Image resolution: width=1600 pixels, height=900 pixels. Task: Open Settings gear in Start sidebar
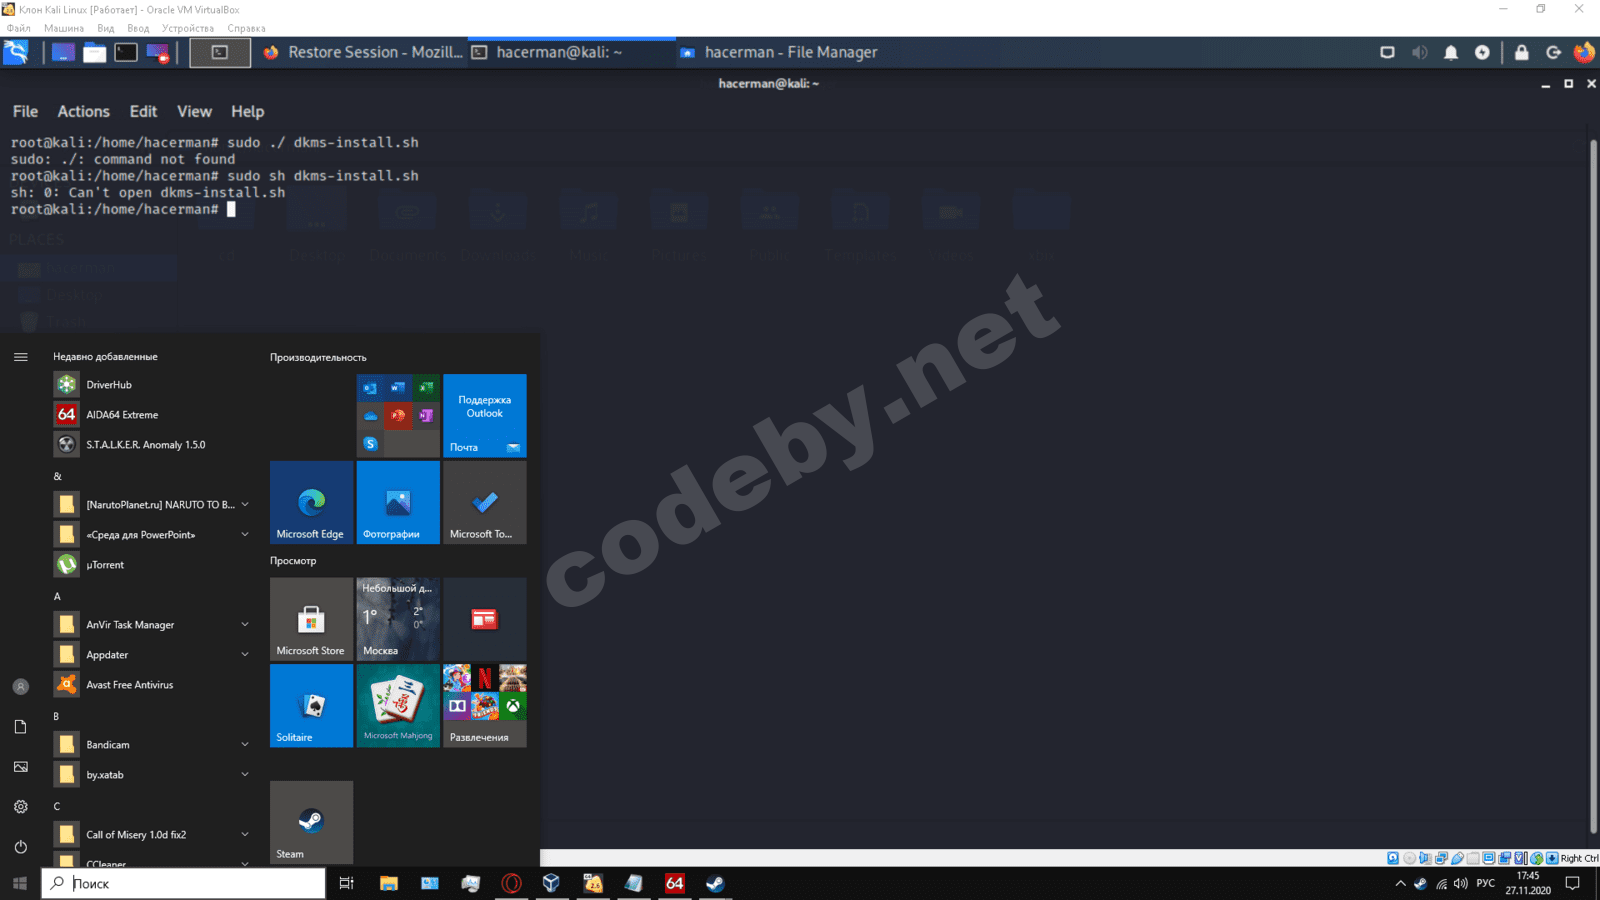coord(20,807)
